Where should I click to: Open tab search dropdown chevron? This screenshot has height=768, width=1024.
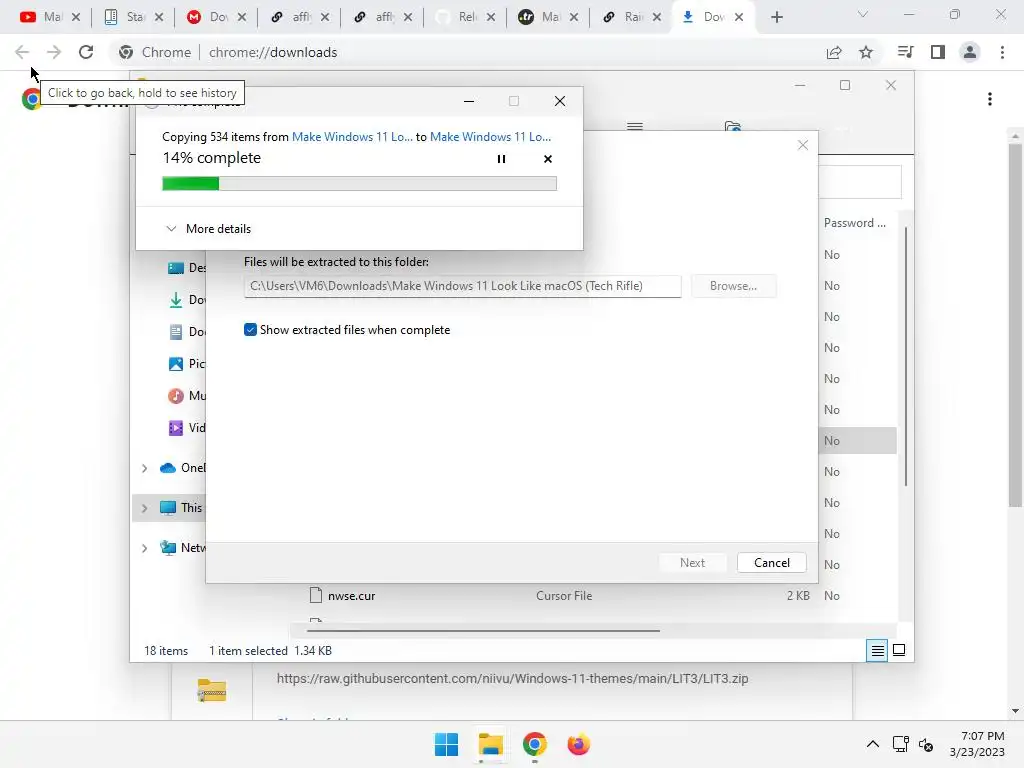(x=863, y=14)
